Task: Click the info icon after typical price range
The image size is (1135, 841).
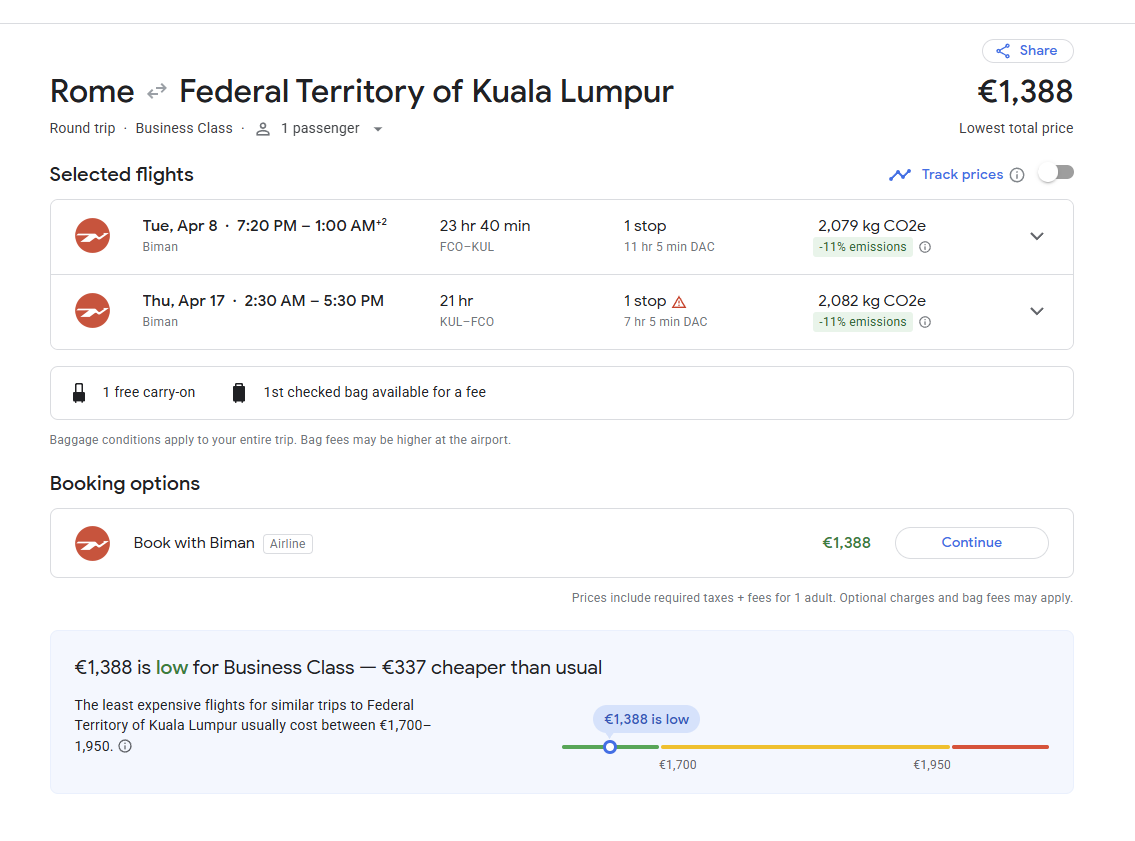Action: [x=125, y=746]
